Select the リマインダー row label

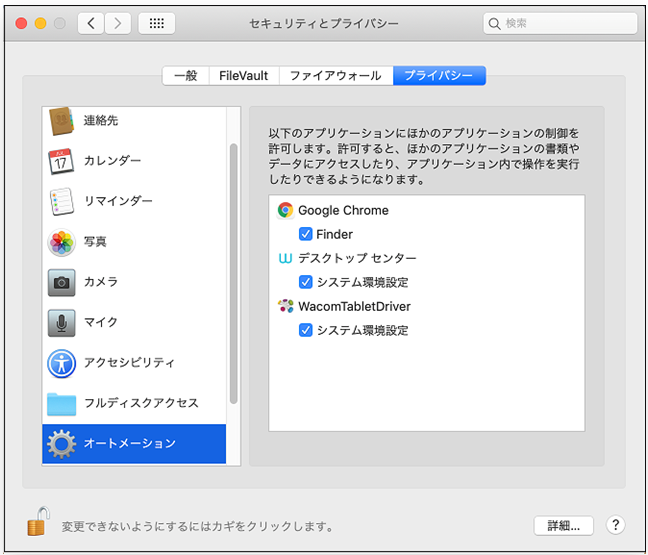point(118,201)
